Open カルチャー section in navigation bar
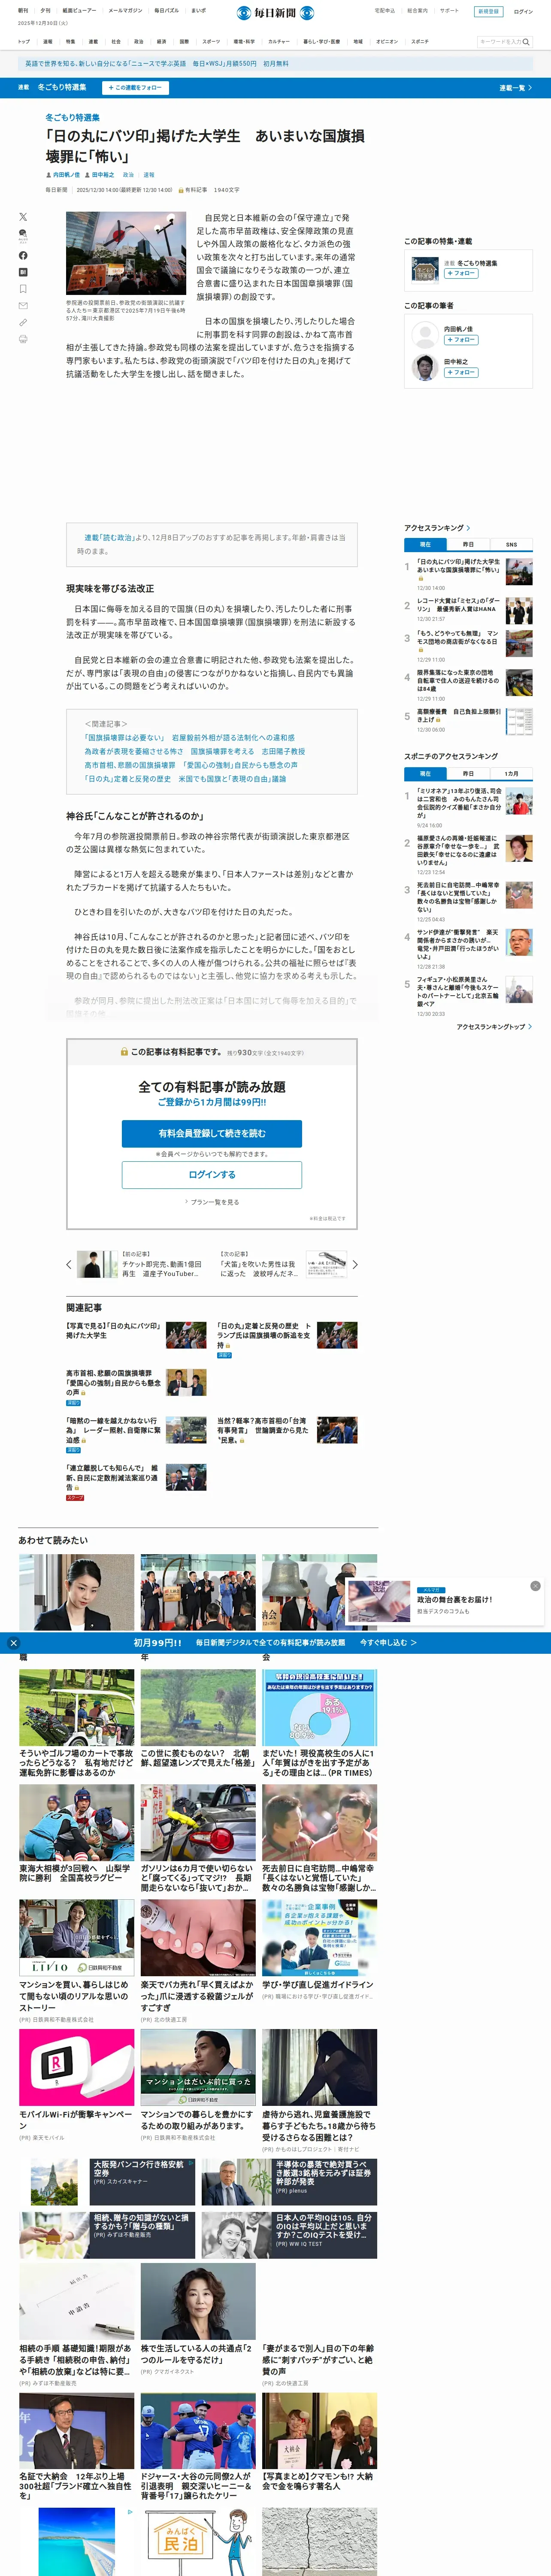Image resolution: width=551 pixels, height=2576 pixels. (x=279, y=42)
